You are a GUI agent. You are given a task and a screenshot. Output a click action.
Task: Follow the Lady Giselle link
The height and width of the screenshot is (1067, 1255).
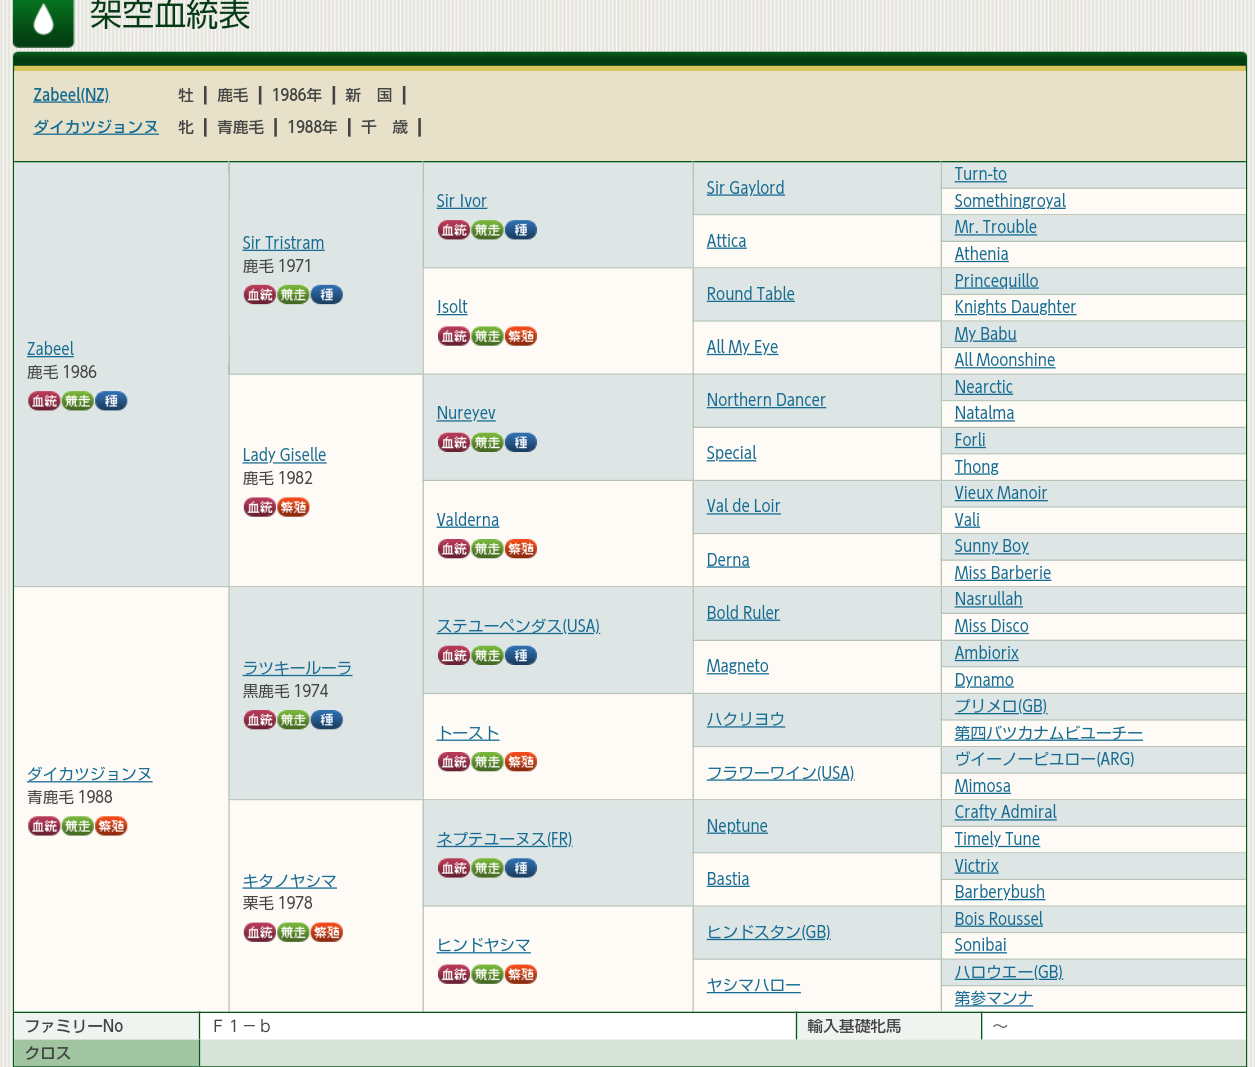pos(284,455)
